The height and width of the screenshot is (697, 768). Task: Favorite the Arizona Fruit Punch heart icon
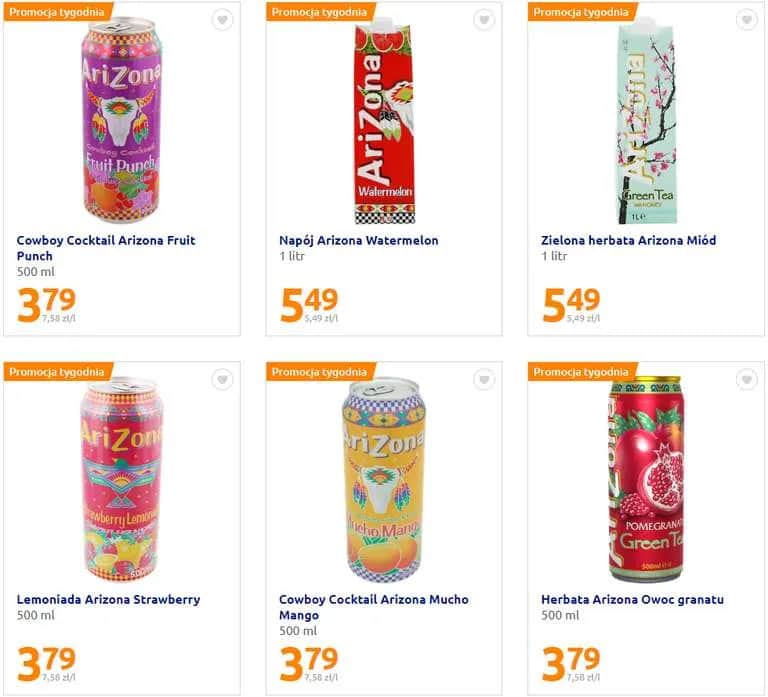point(222,20)
